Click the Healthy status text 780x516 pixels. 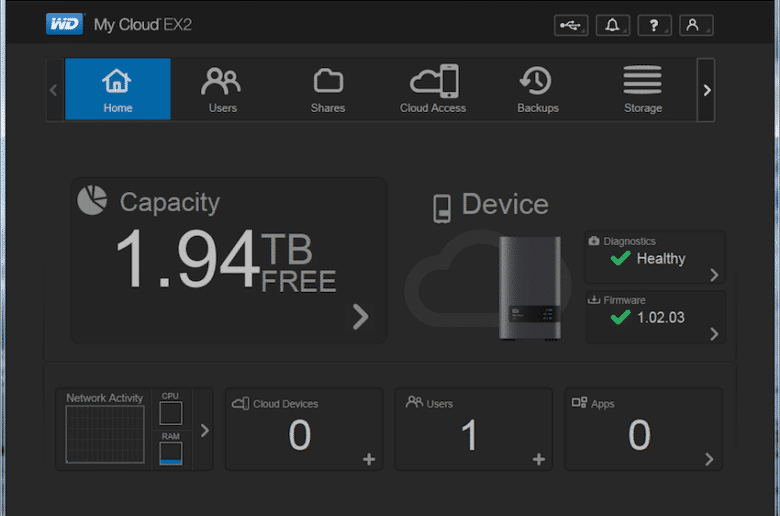tap(661, 259)
